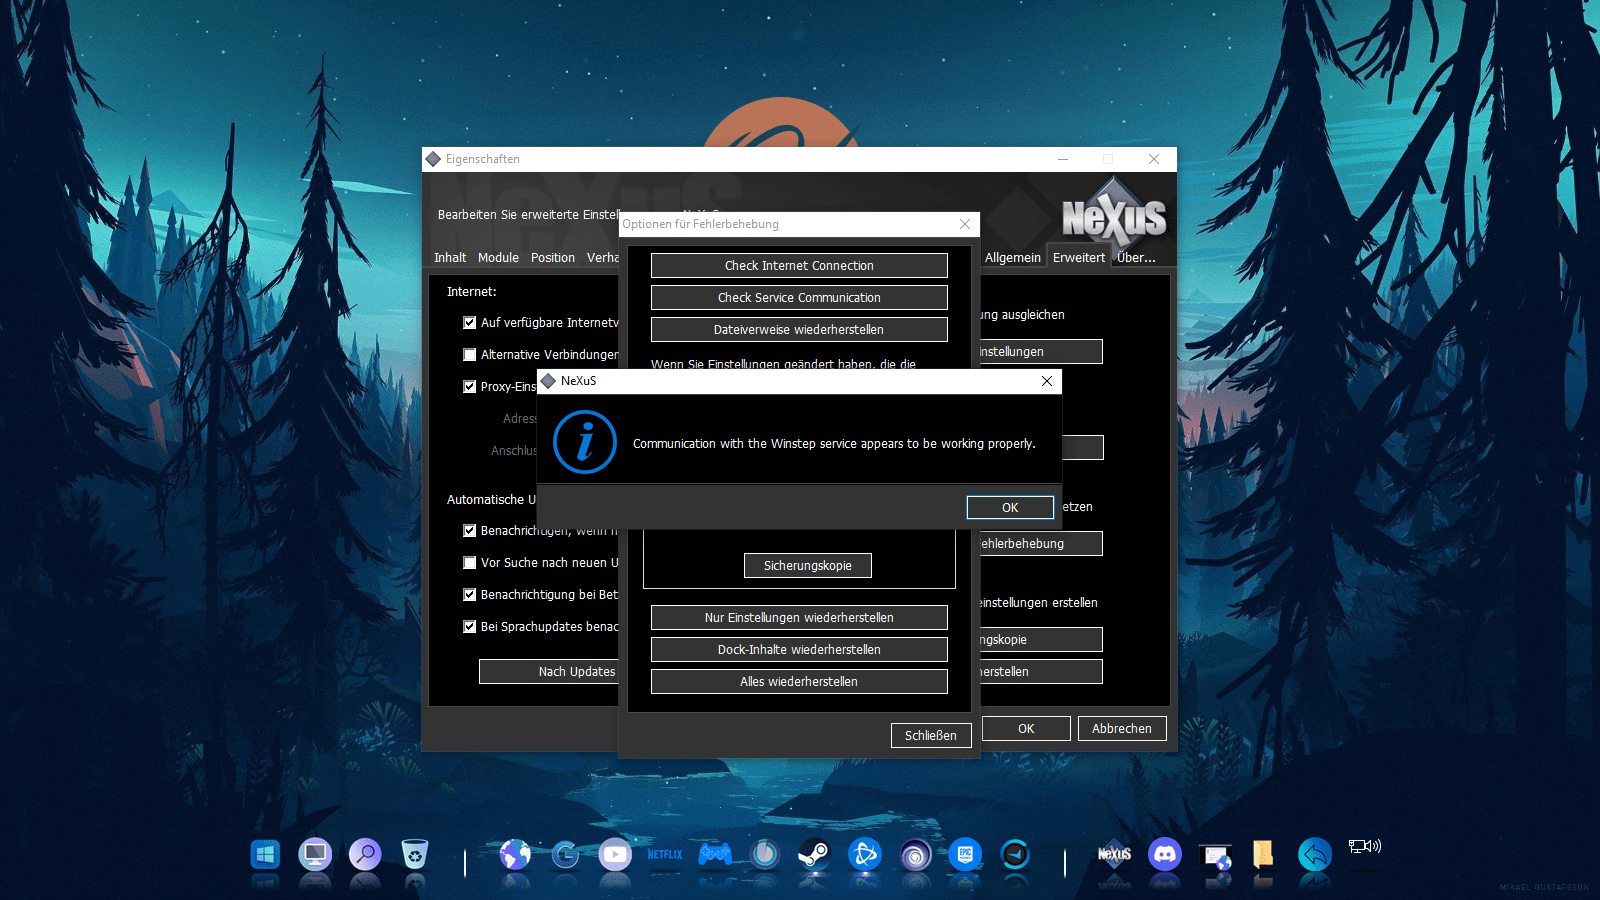Open the Battle.net launcher icon
Image resolution: width=1600 pixels, height=900 pixels.
864,855
